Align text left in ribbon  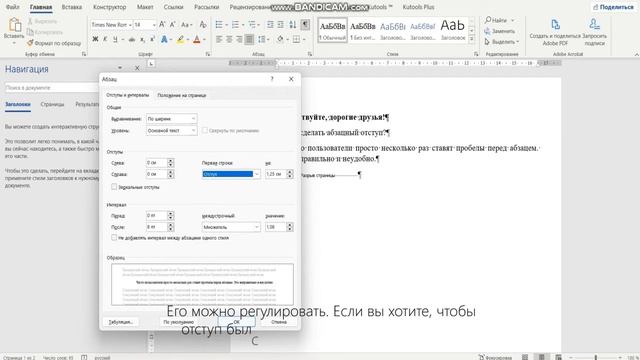pos(219,40)
